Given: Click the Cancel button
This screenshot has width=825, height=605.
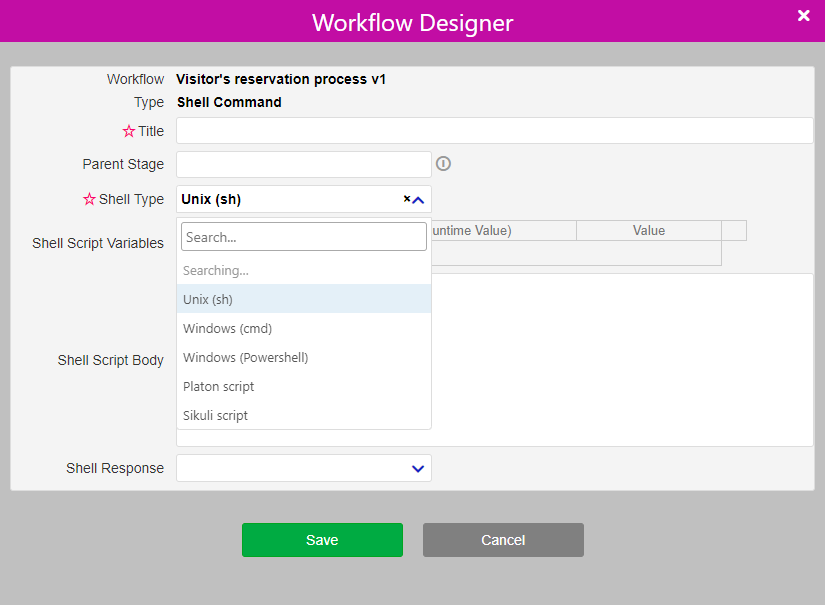Looking at the screenshot, I should click(503, 539).
